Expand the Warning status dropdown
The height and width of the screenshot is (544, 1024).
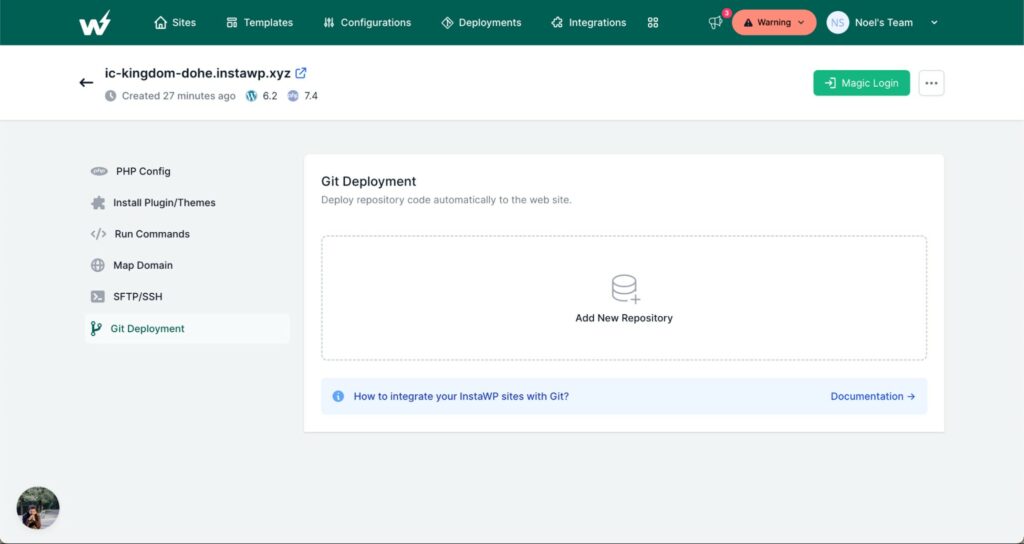(x=774, y=22)
